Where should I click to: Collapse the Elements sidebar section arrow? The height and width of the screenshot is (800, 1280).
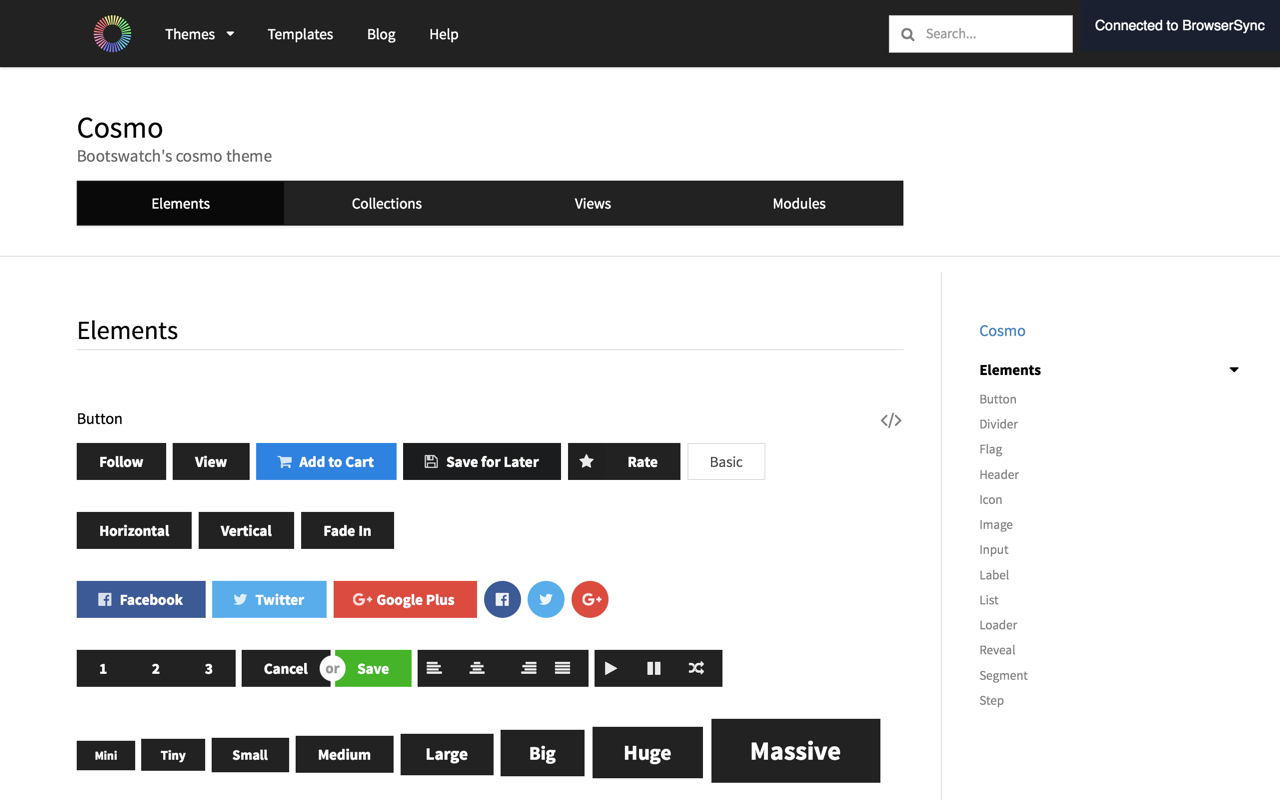(x=1234, y=370)
